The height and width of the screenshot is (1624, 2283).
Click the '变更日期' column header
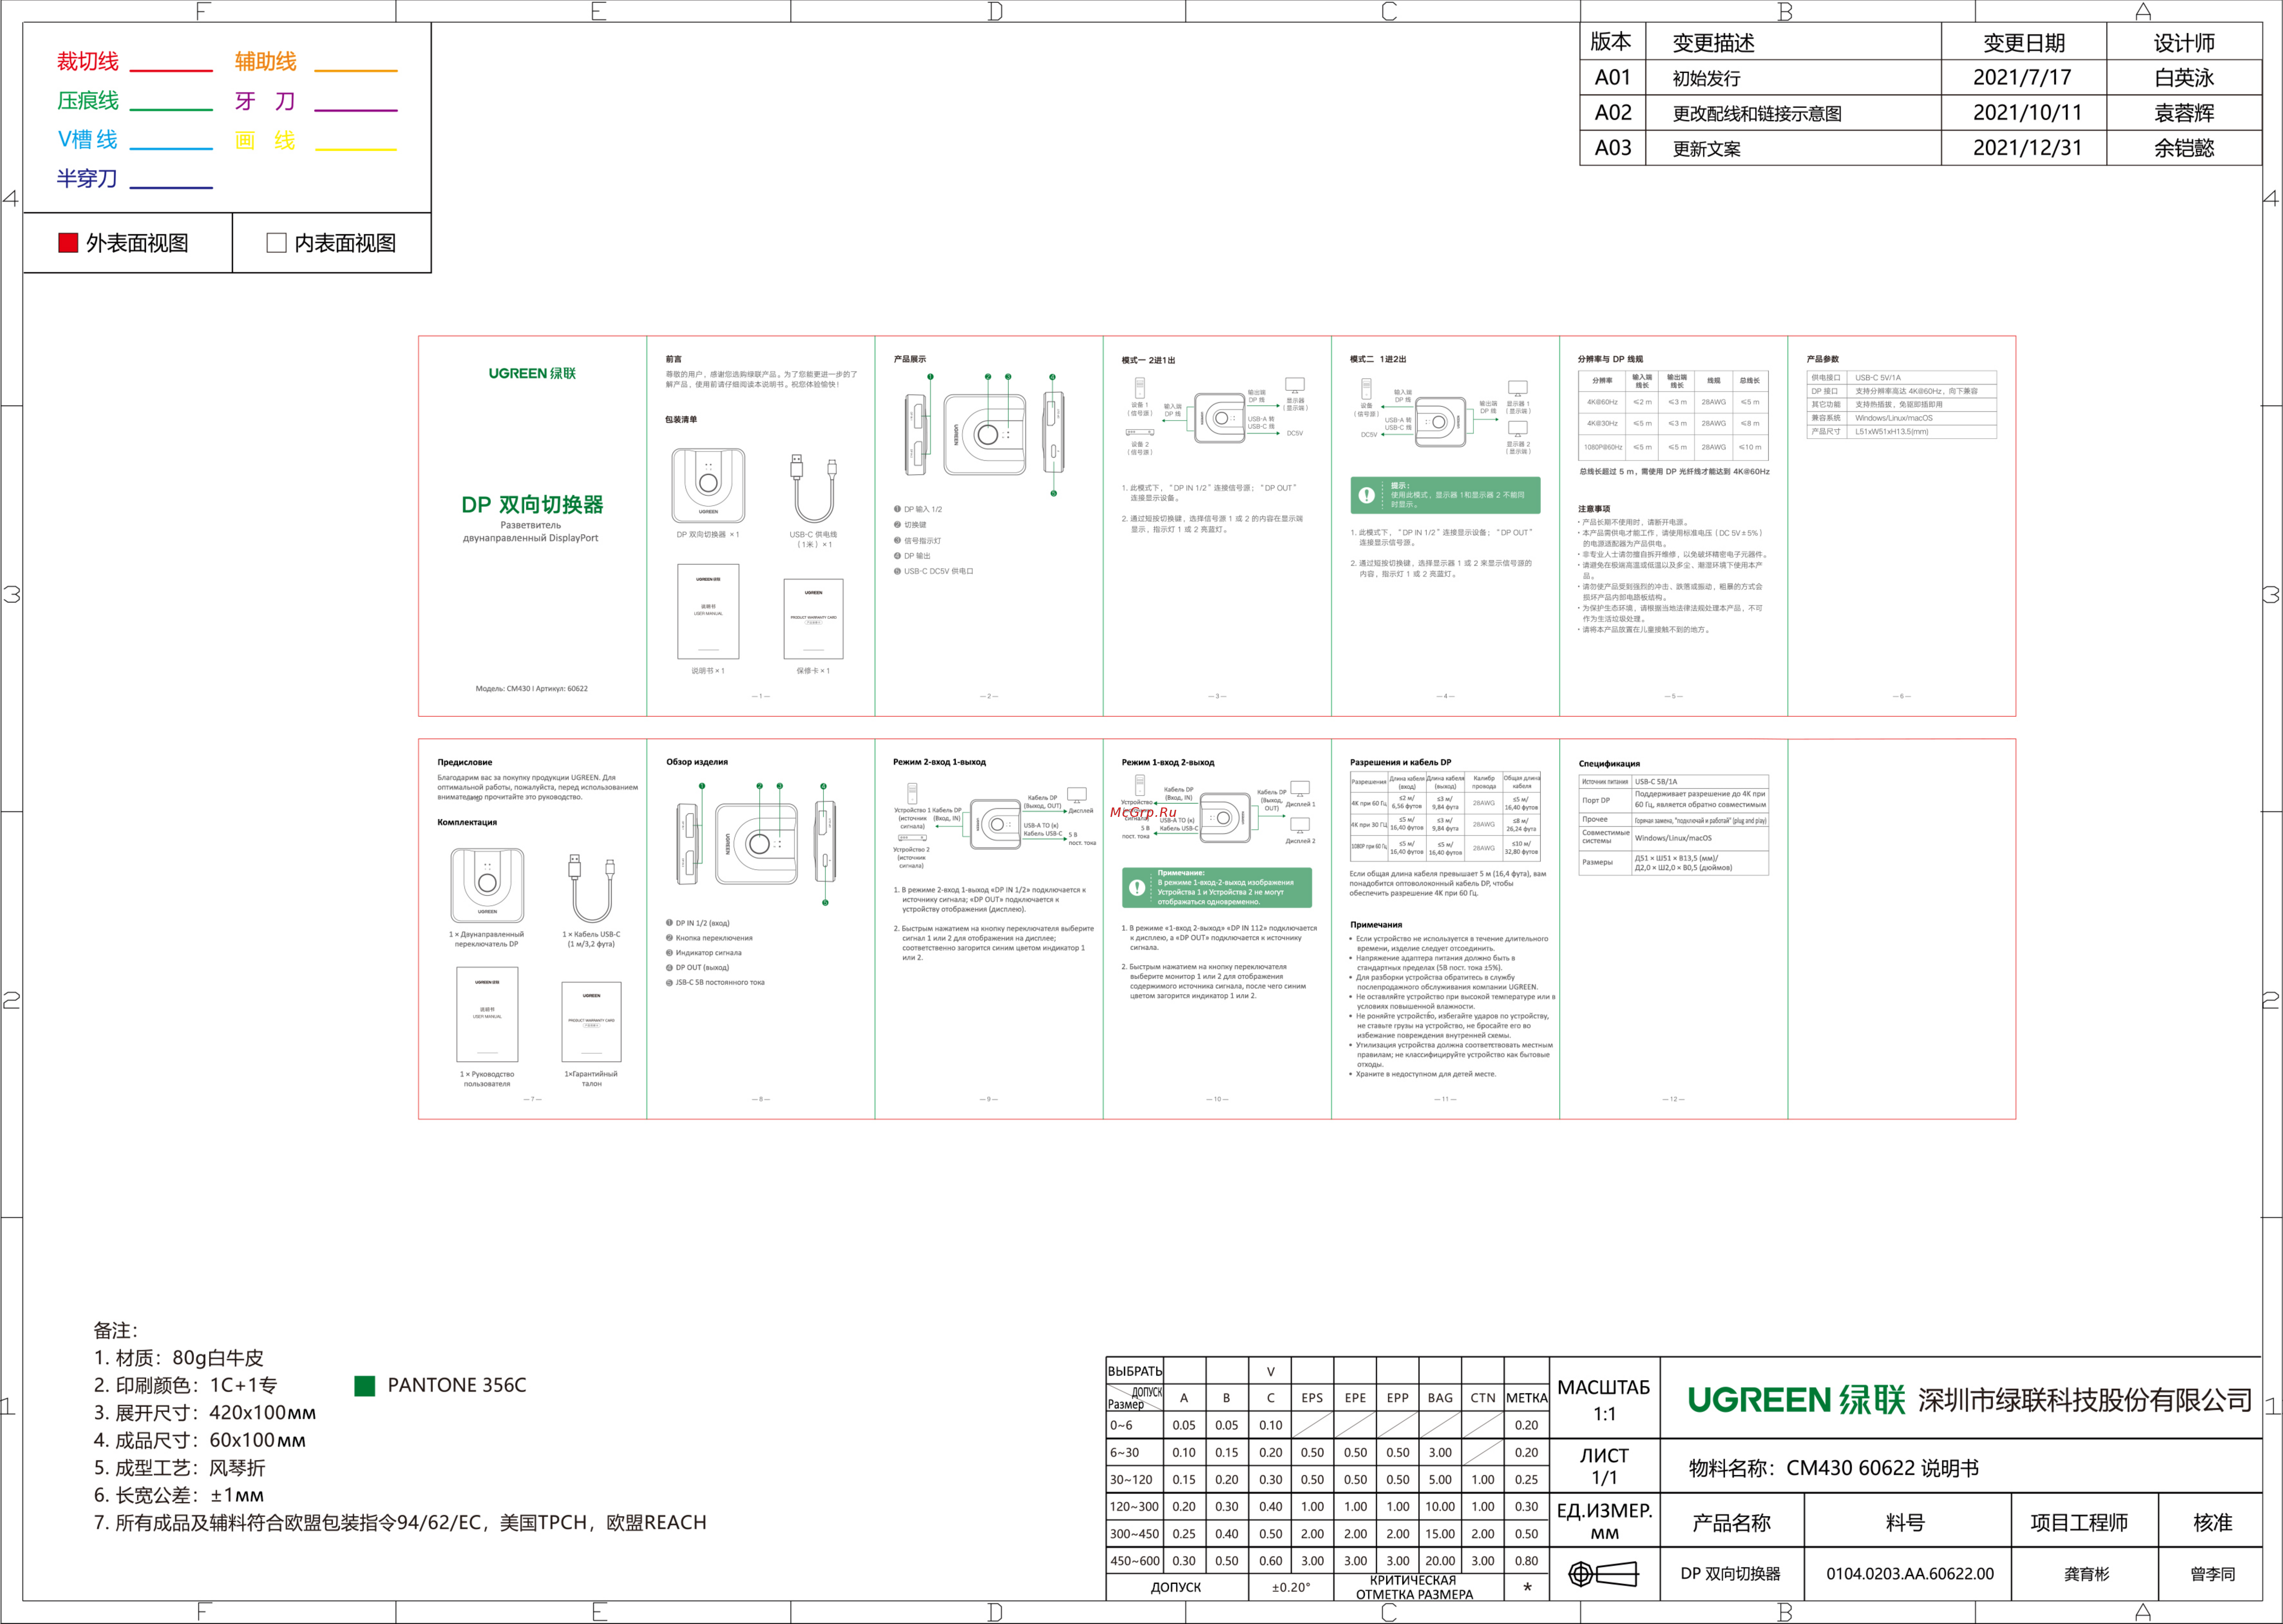click(x=2024, y=43)
